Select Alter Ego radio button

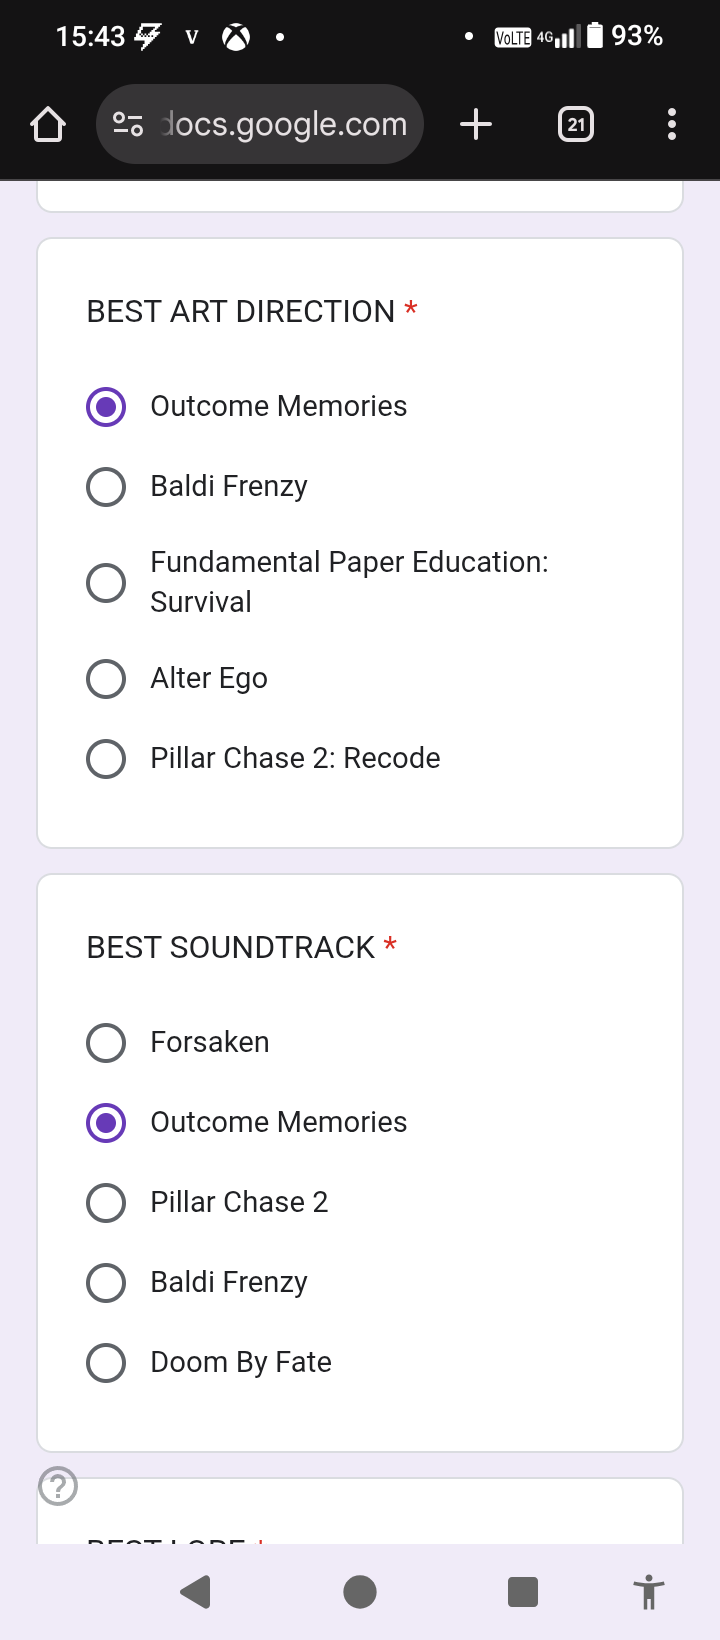(106, 679)
